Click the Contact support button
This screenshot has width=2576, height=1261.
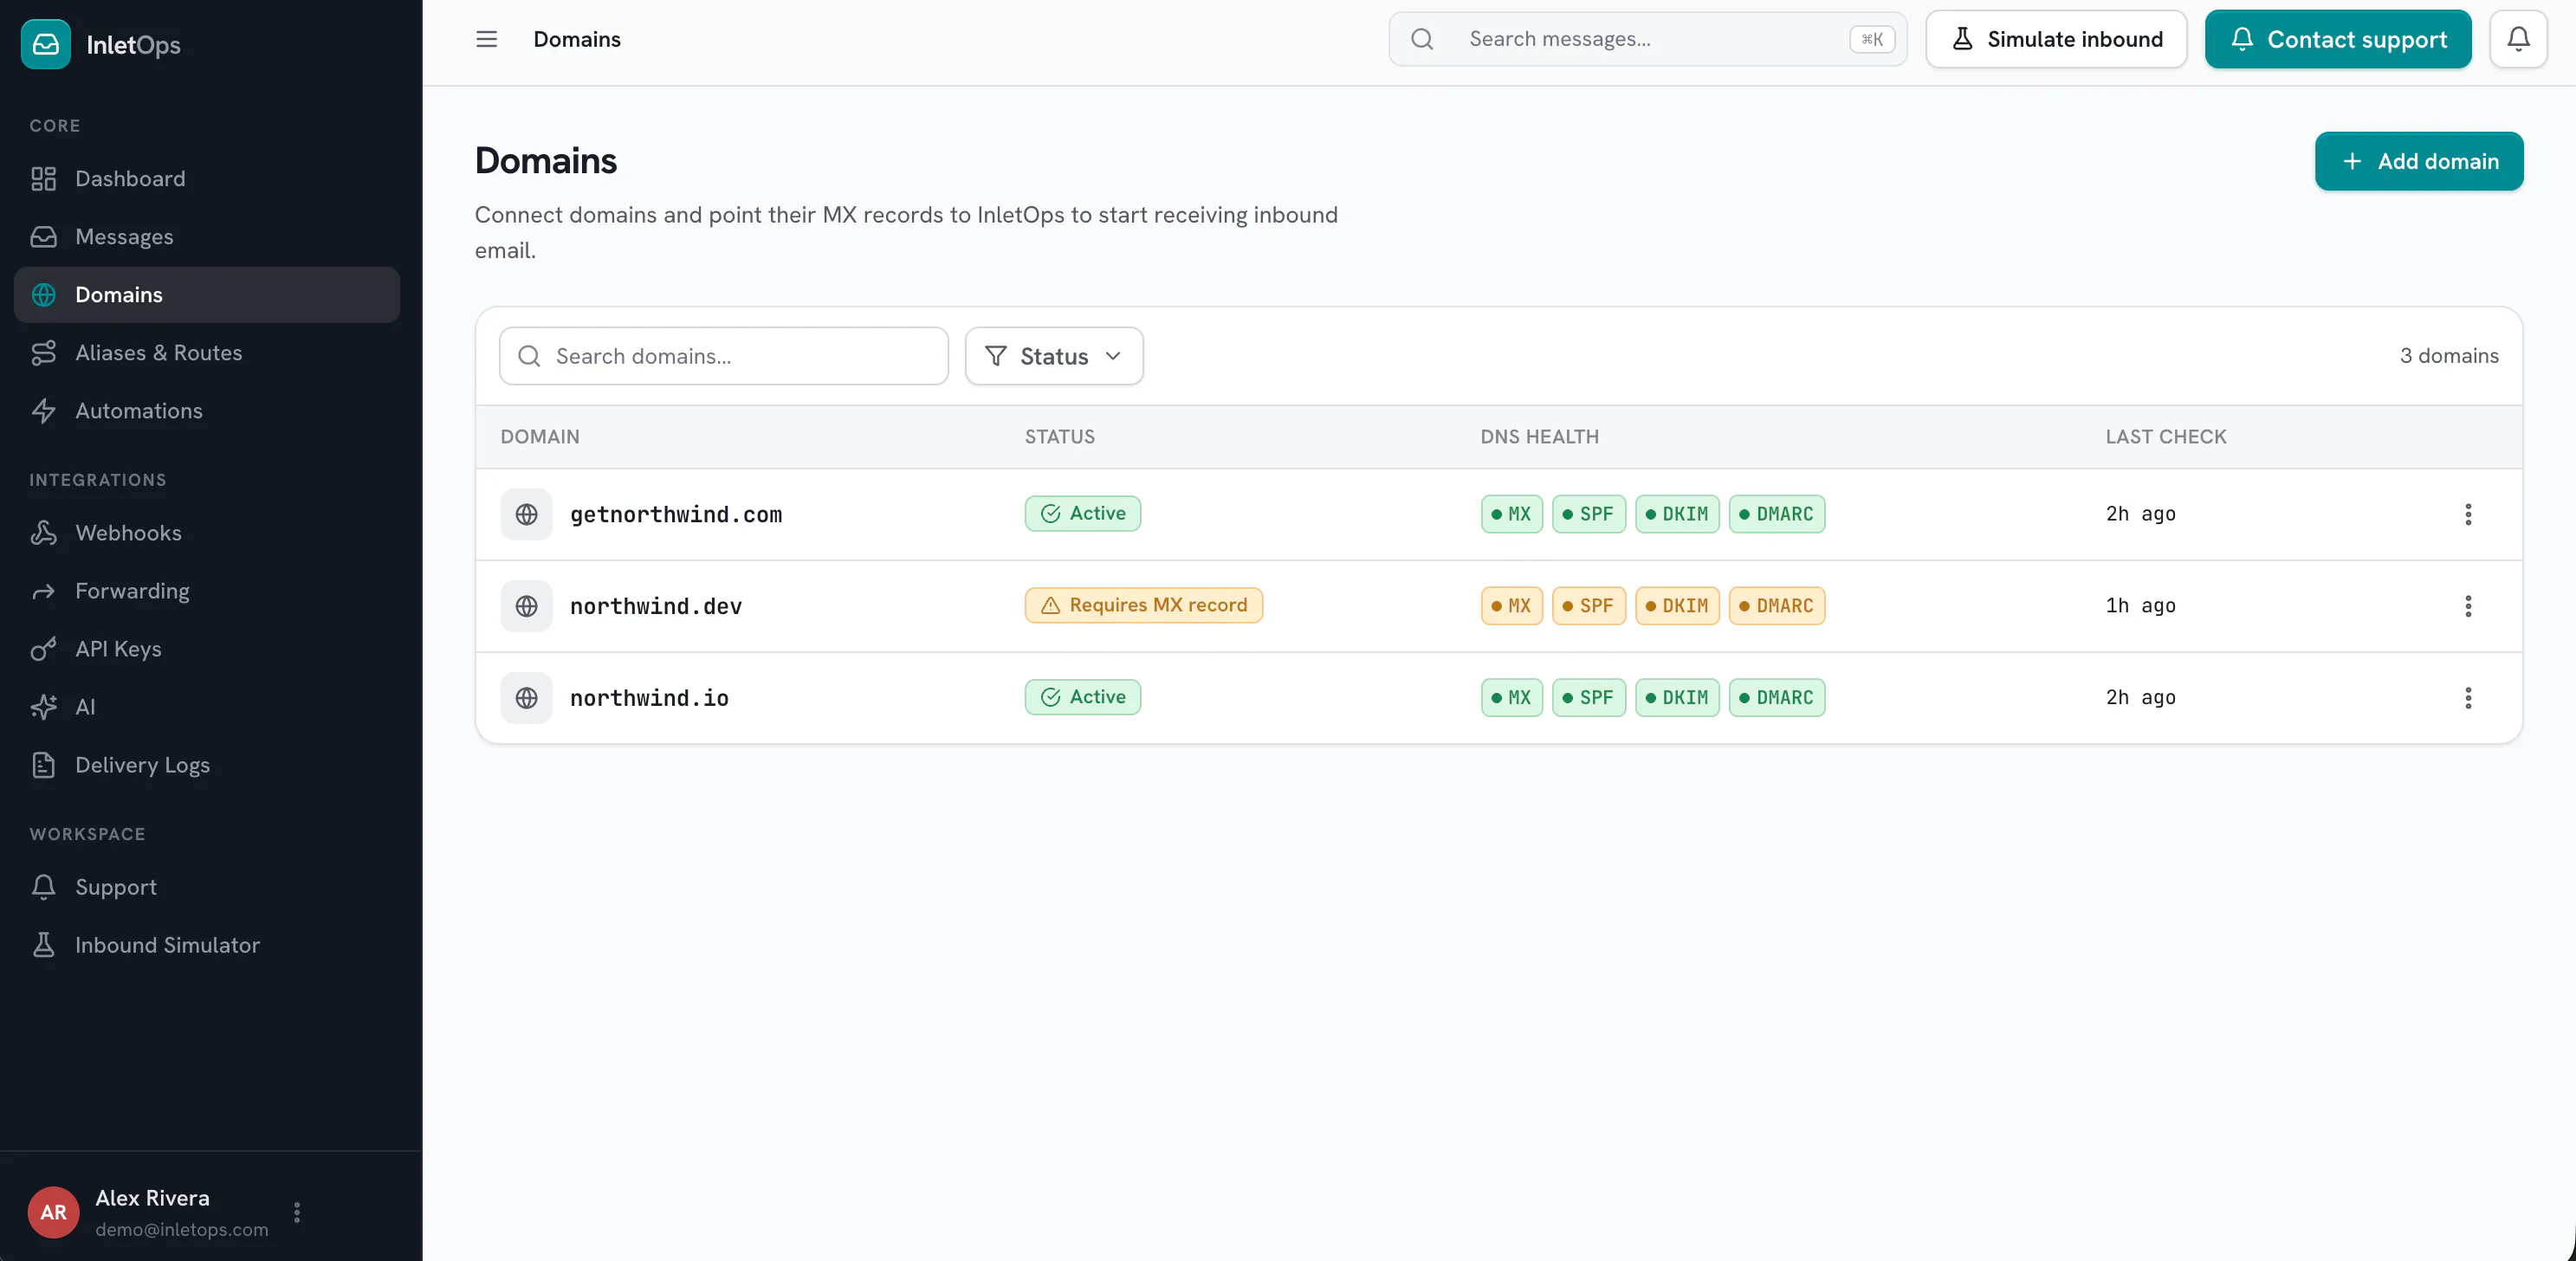[2338, 39]
